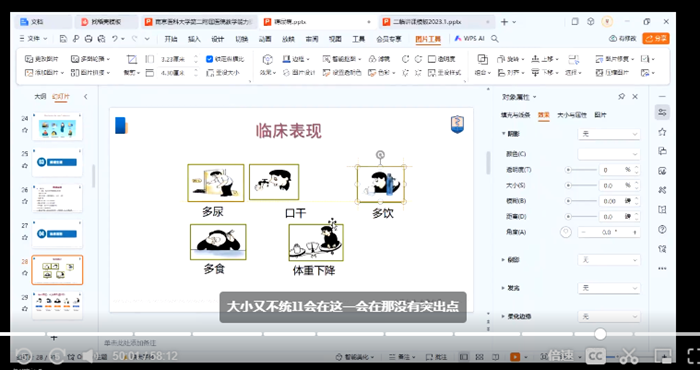
Task: Expand the 发光 glow section triangle
Action: [504, 288]
